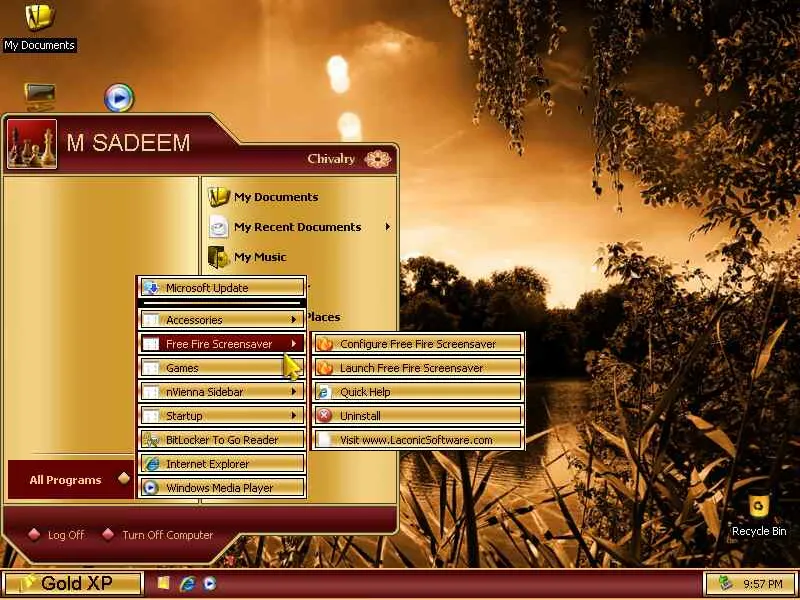Expand the My Recent Documents arrow
The height and width of the screenshot is (600, 800).
(388, 227)
